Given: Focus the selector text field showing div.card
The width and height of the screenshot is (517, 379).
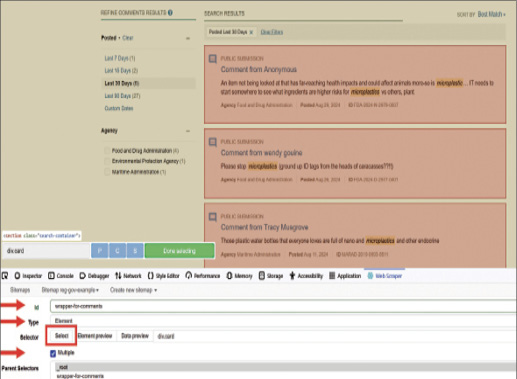Looking at the screenshot, I should (335, 336).
